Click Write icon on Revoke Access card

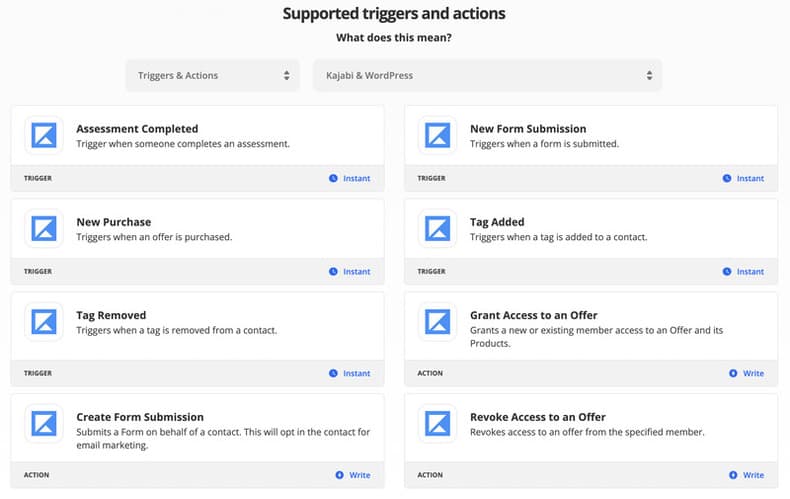coord(733,475)
